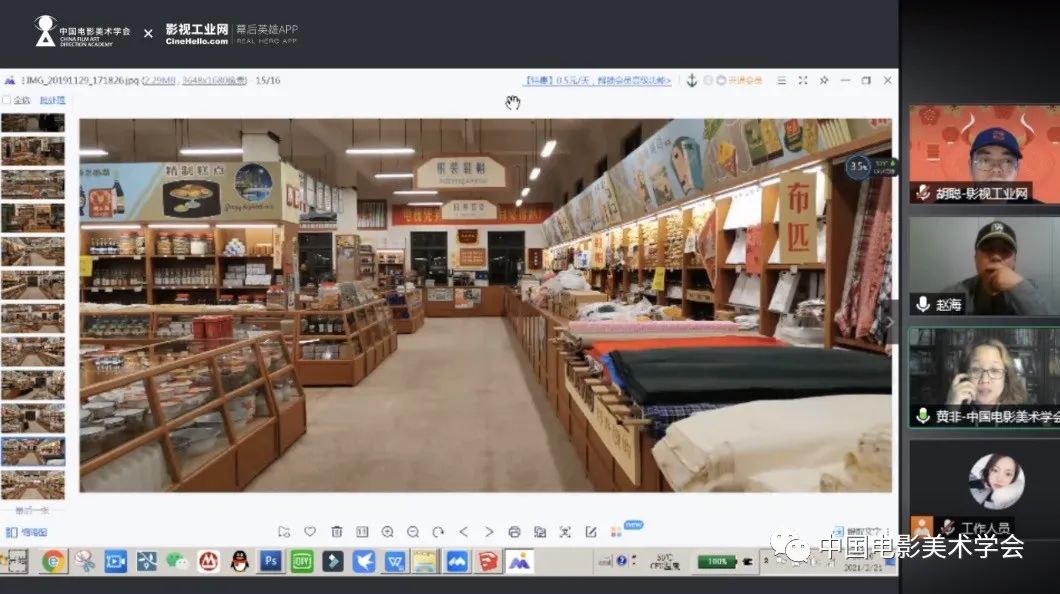The width and height of the screenshot is (1060, 594).
Task: Delete the image with the trash icon
Action: [336, 532]
